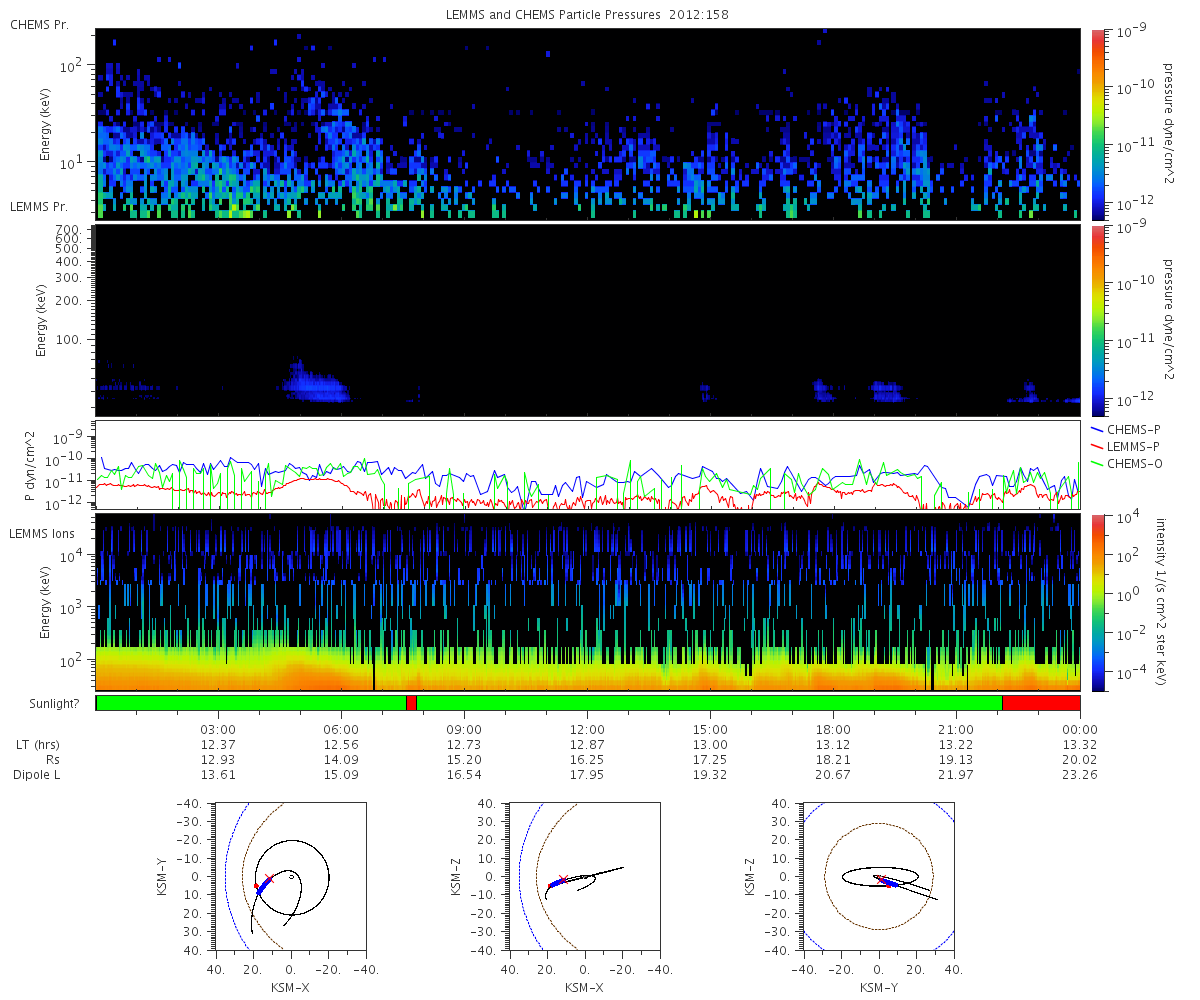Click the 'Dipole L' ephemeris row label
Image resolution: width=1200 pixels, height=1000 pixels.
coord(36,775)
